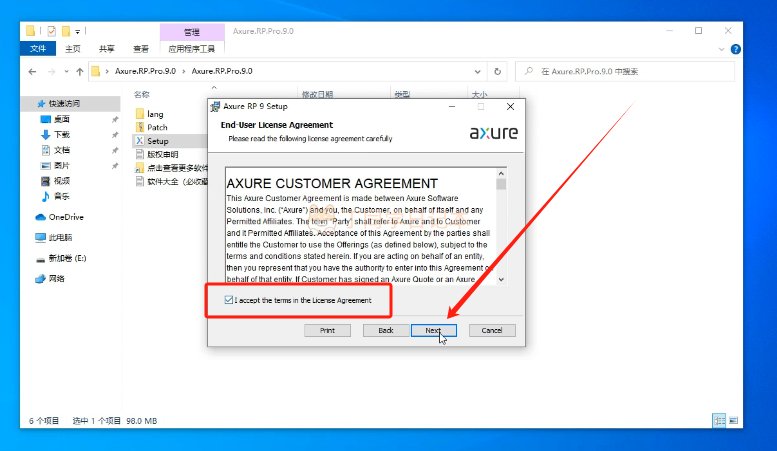Switch to details view icon
Viewport: 777px width, 451px height.
pyautogui.click(x=719, y=421)
